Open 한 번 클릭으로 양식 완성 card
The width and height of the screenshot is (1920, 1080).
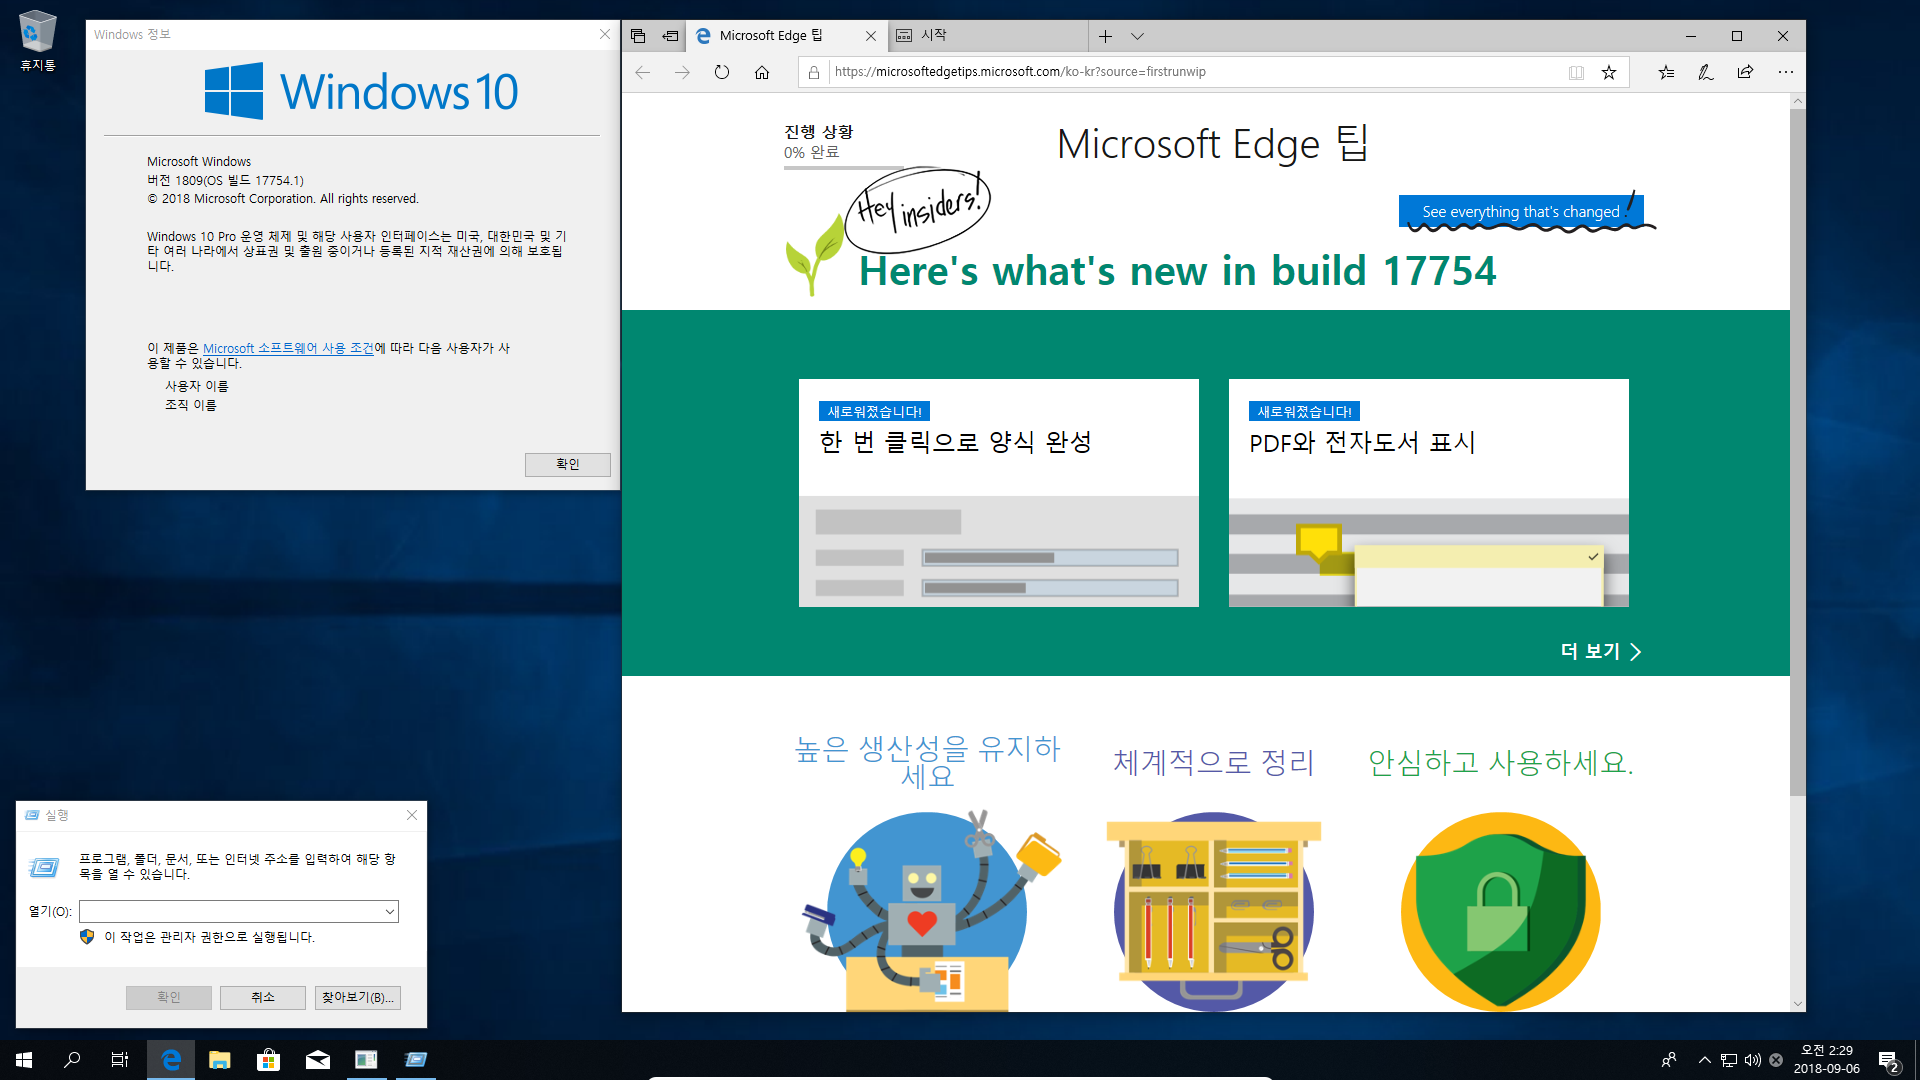pyautogui.click(x=999, y=492)
